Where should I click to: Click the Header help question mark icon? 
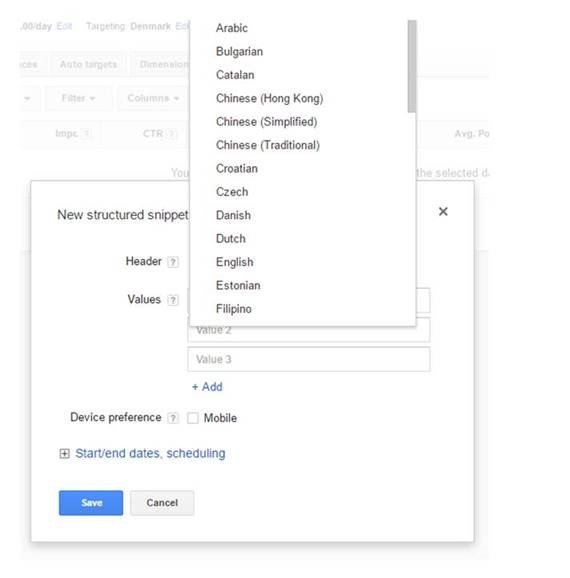[x=173, y=262]
